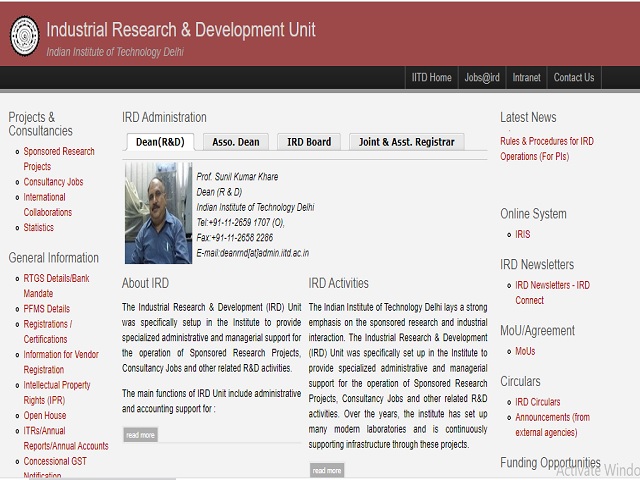
Task: Switch to the IRD Board tab
Action: click(309, 142)
